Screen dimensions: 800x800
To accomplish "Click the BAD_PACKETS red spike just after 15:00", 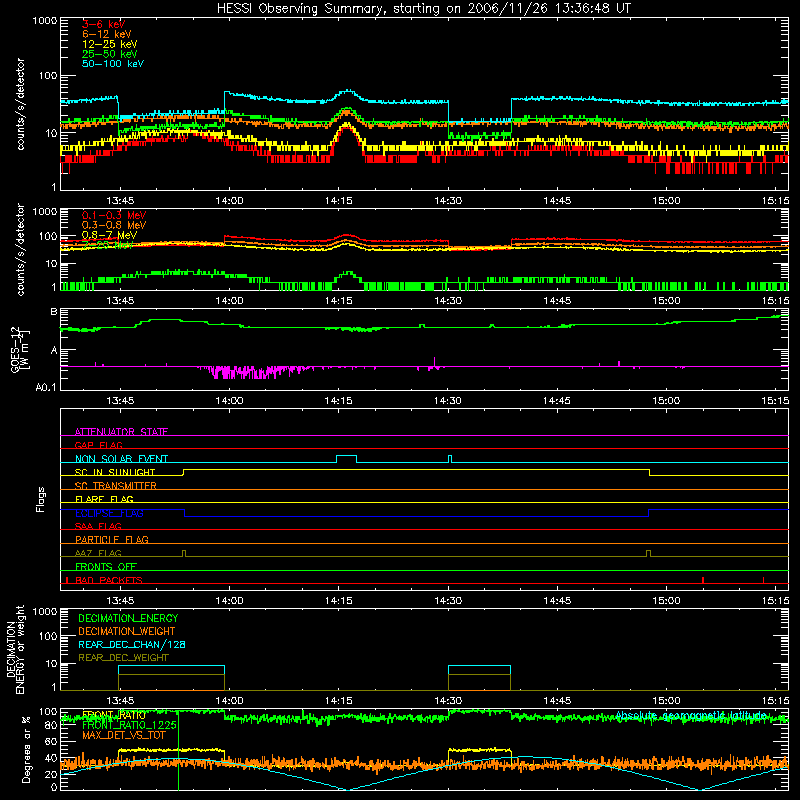I will [x=703, y=580].
